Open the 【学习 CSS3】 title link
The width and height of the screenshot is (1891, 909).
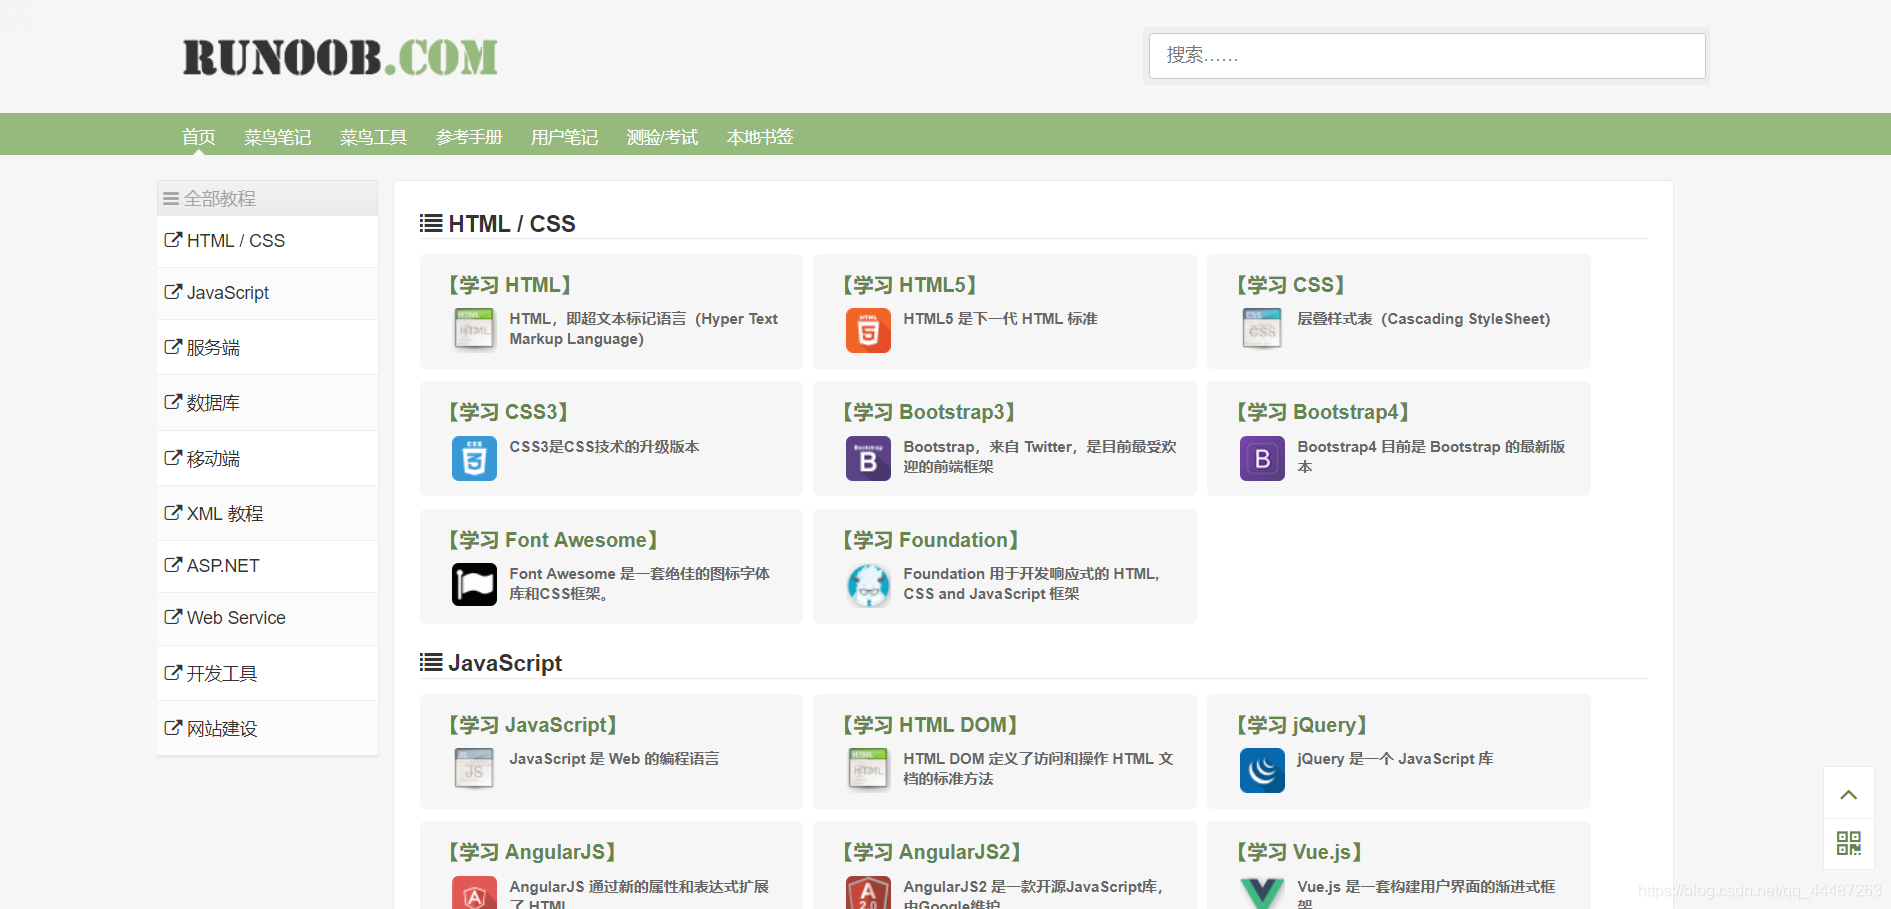point(509,412)
